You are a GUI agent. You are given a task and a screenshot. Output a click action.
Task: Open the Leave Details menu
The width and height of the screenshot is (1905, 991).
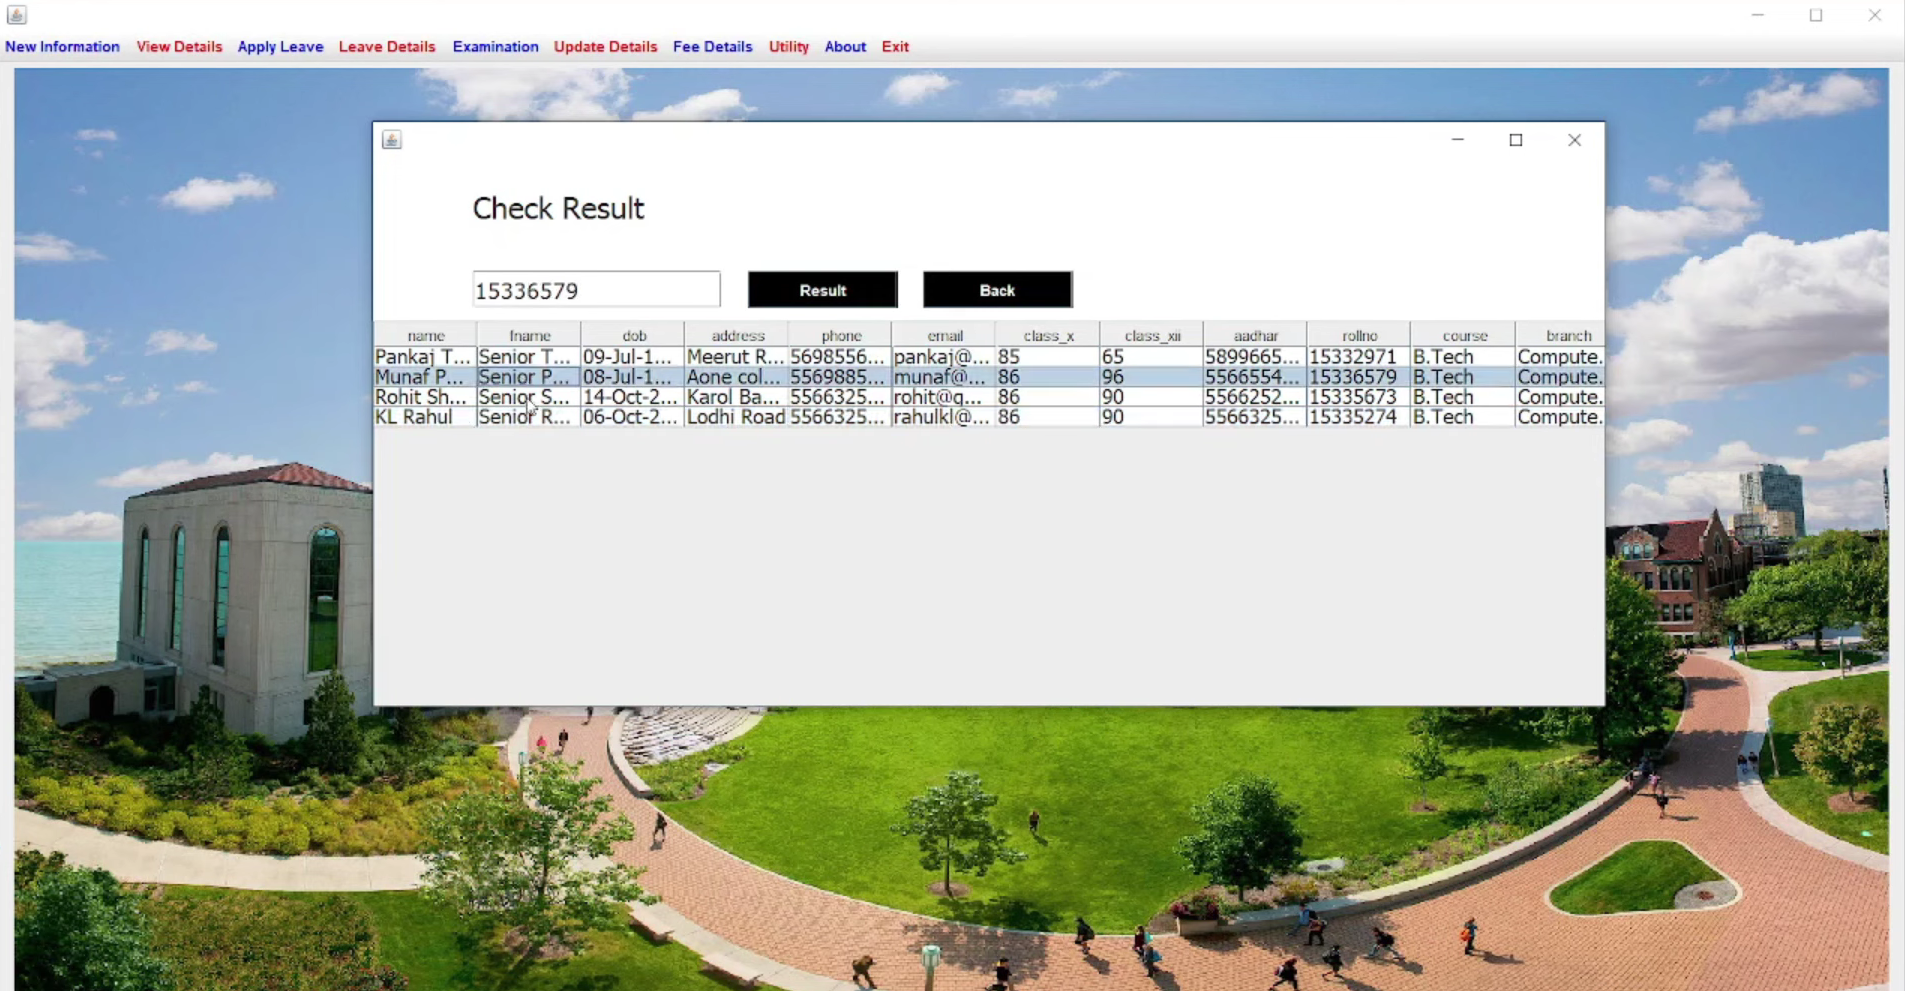(x=386, y=46)
